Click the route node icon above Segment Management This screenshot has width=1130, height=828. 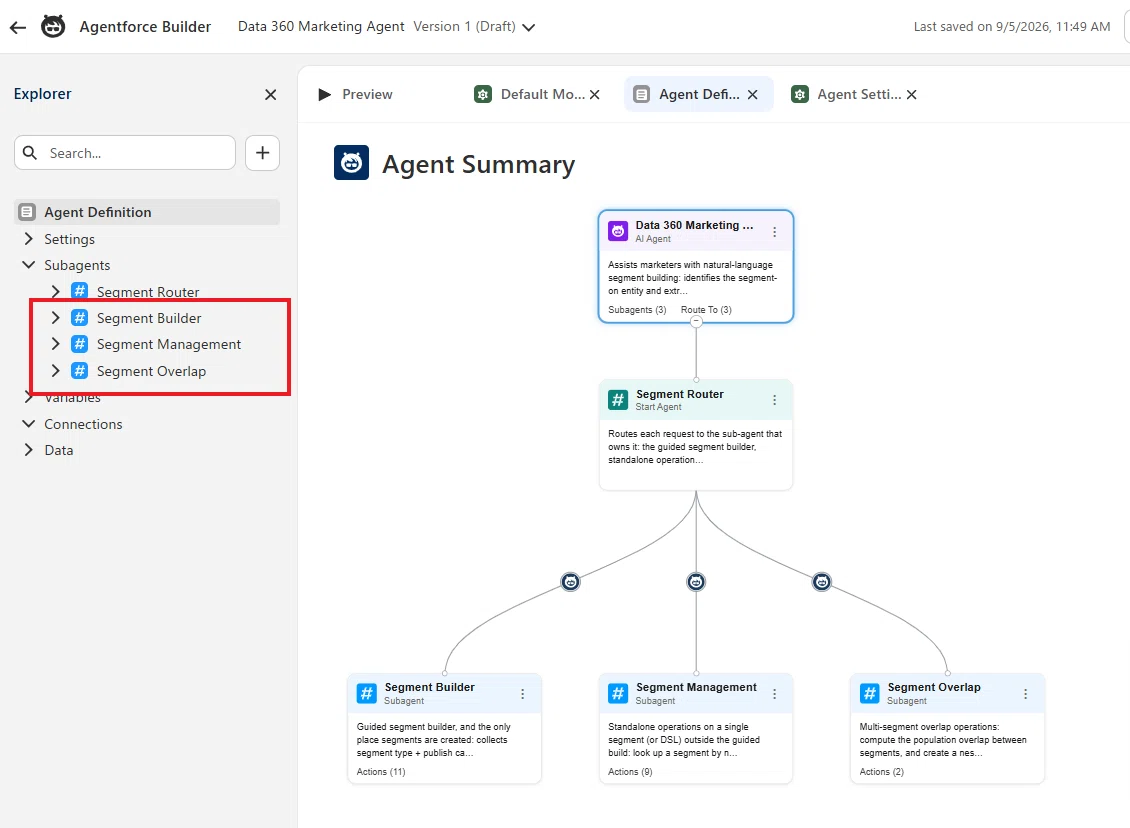tap(696, 582)
